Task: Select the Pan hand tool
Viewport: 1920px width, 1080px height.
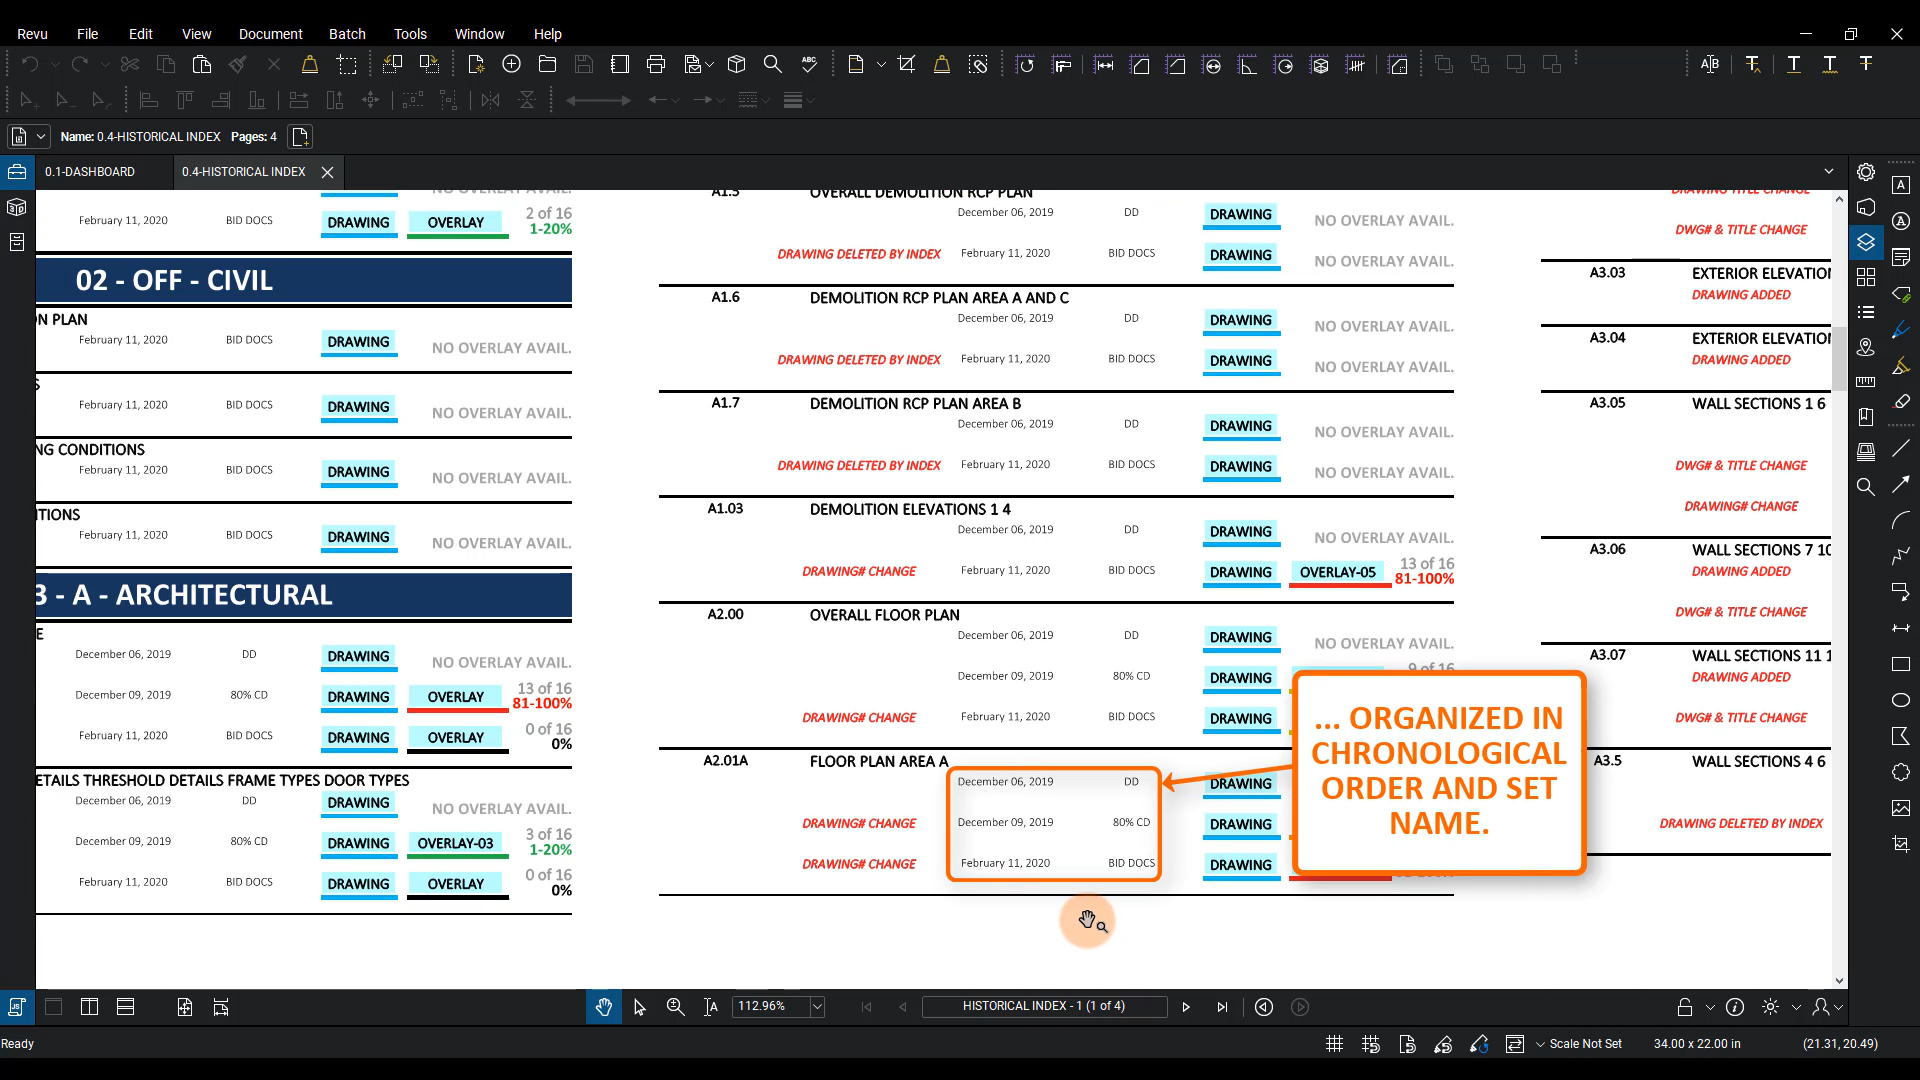Action: point(603,1007)
